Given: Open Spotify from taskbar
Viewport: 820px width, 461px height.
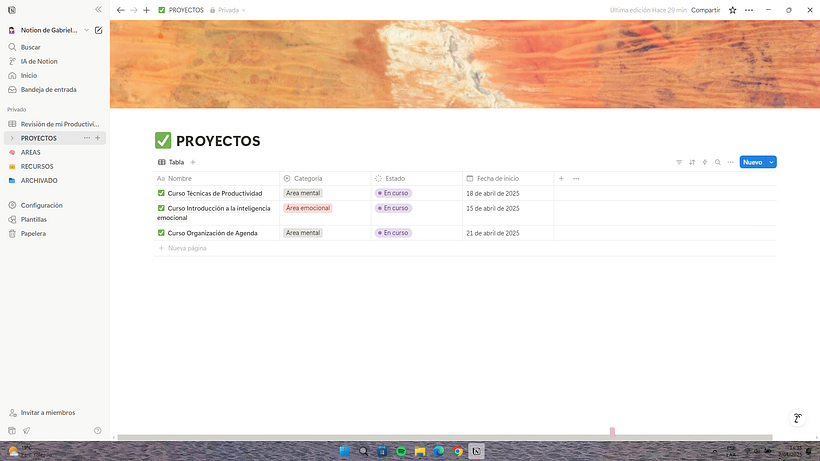Looking at the screenshot, I should (401, 451).
